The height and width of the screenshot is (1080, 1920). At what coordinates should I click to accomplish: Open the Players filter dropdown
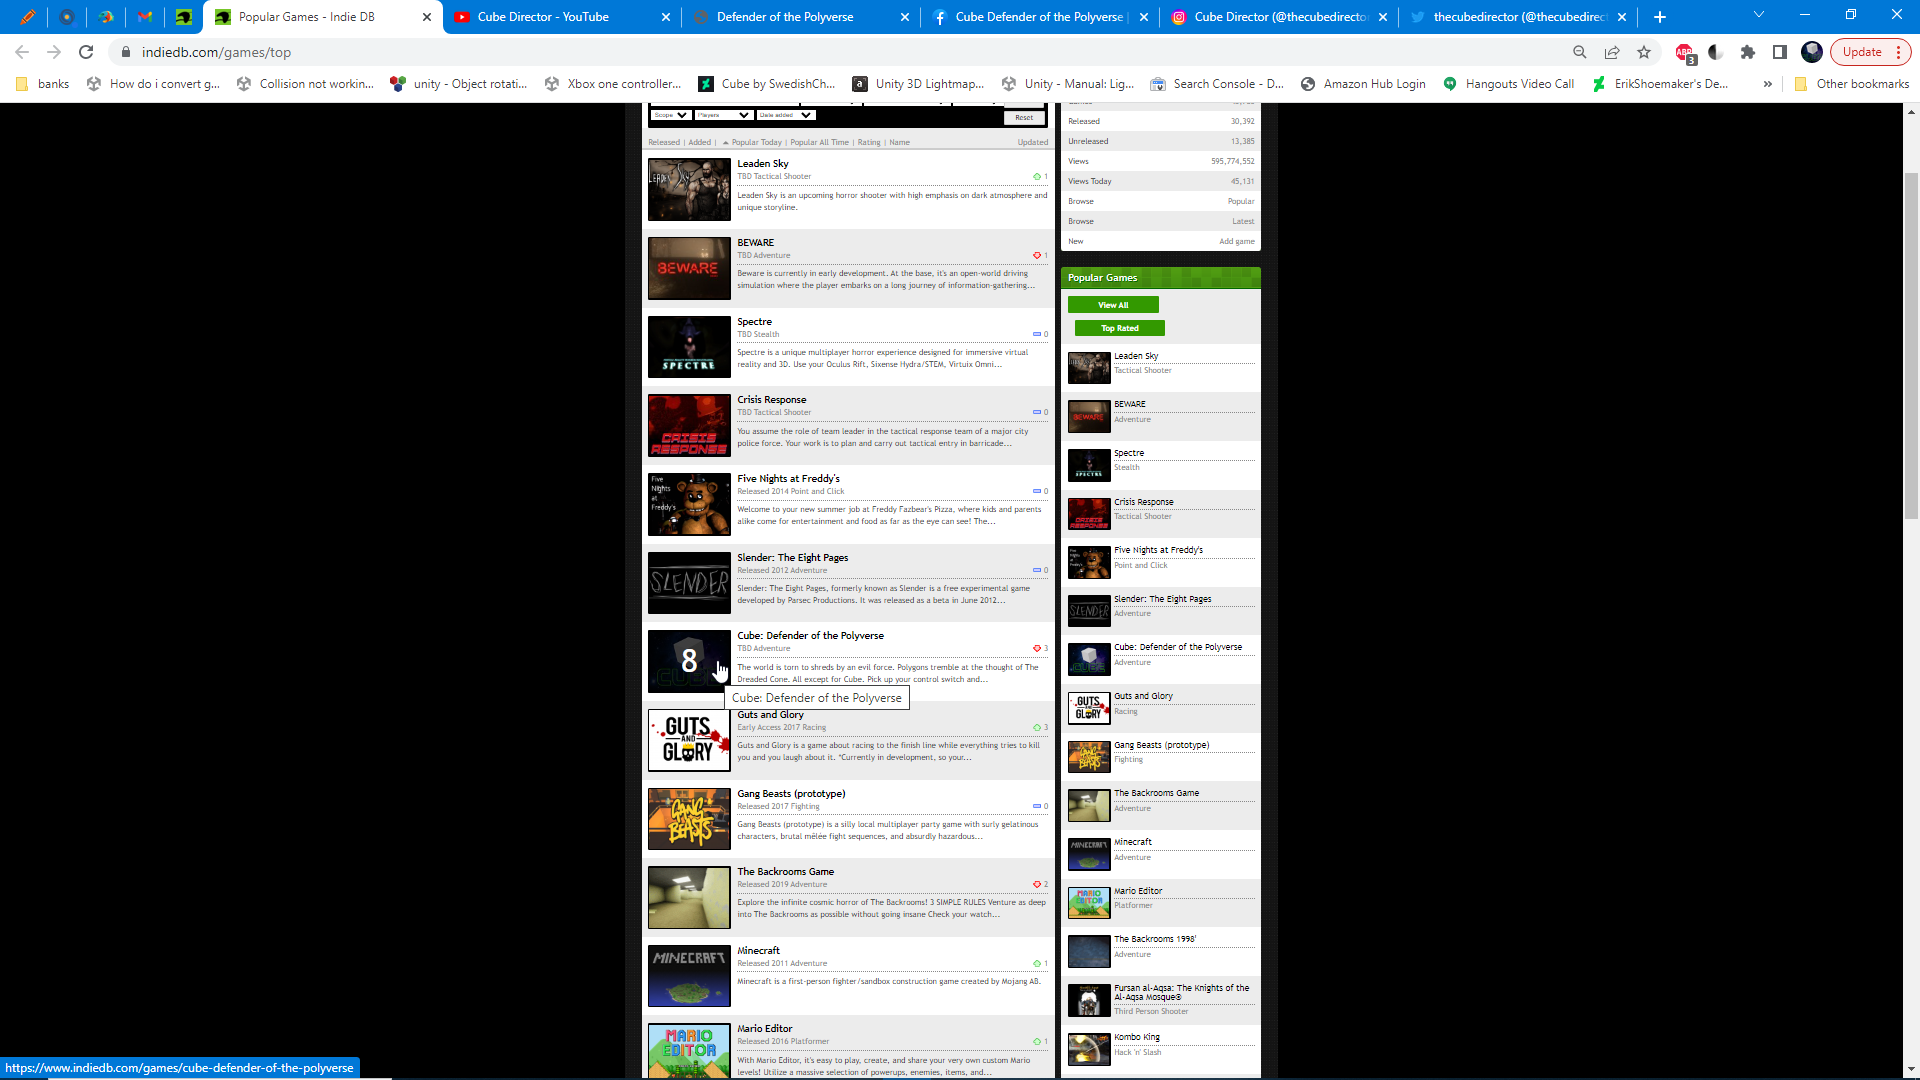tap(723, 115)
